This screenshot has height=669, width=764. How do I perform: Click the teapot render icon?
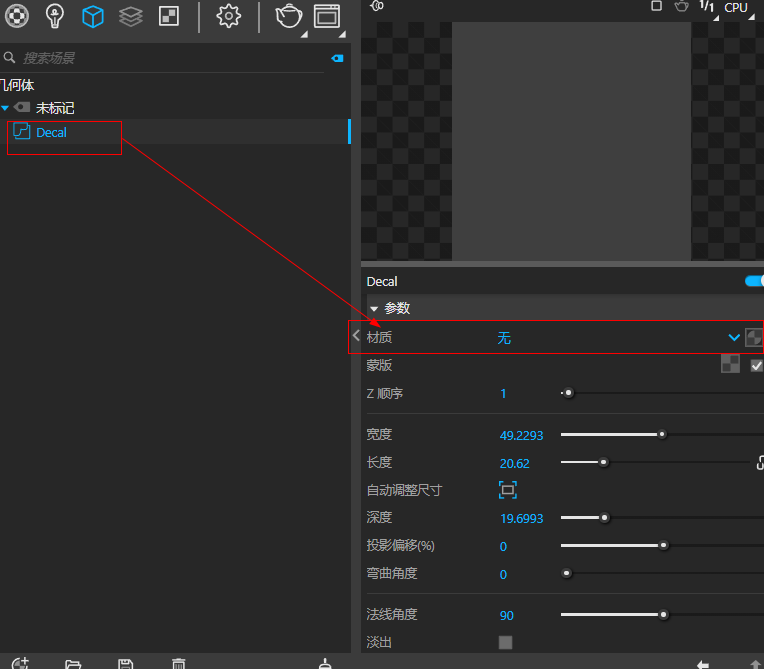[x=288, y=16]
